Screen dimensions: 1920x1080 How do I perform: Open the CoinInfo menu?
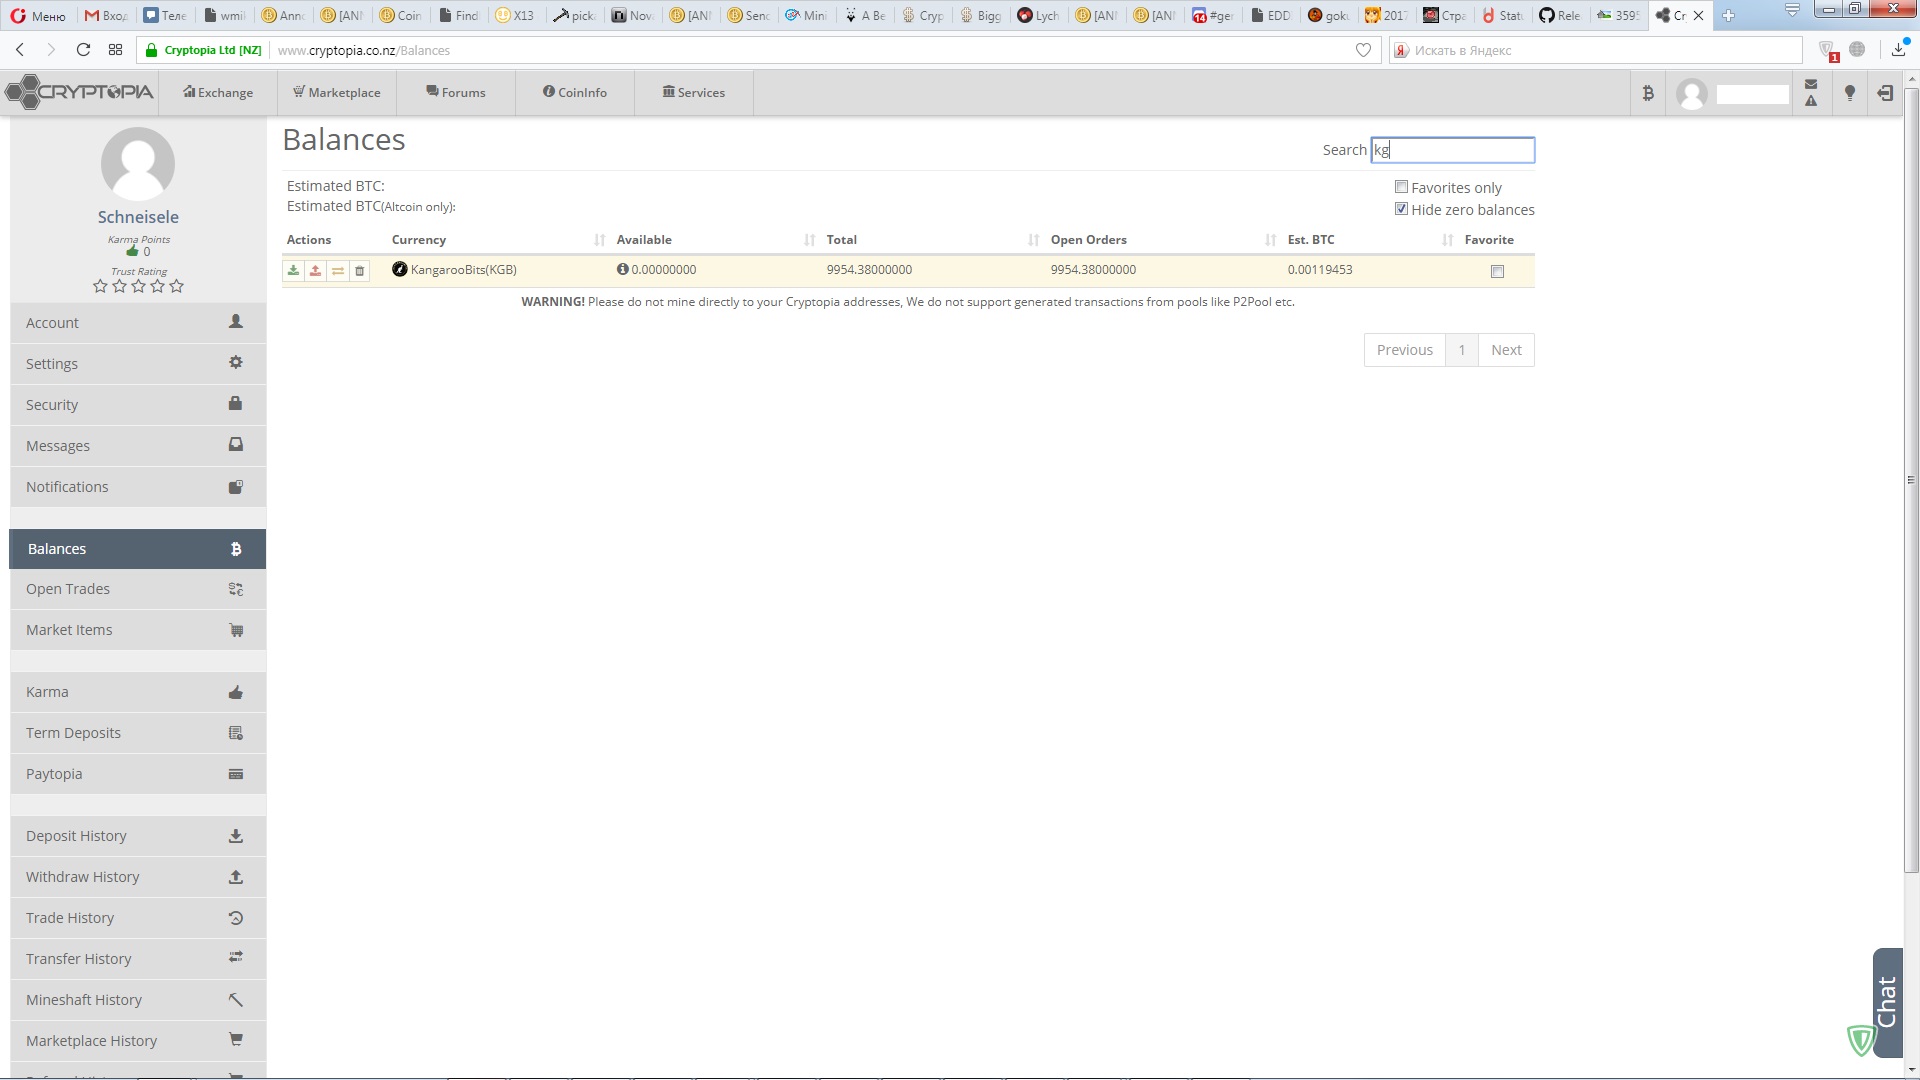point(575,93)
